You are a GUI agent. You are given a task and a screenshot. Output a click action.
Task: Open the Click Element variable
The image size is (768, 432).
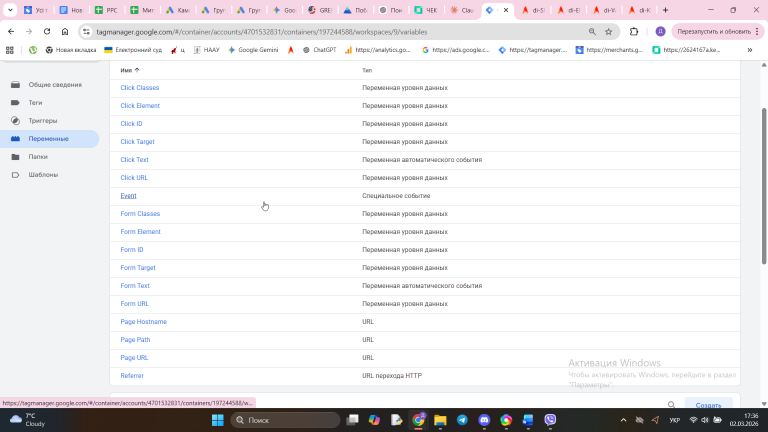pos(140,106)
